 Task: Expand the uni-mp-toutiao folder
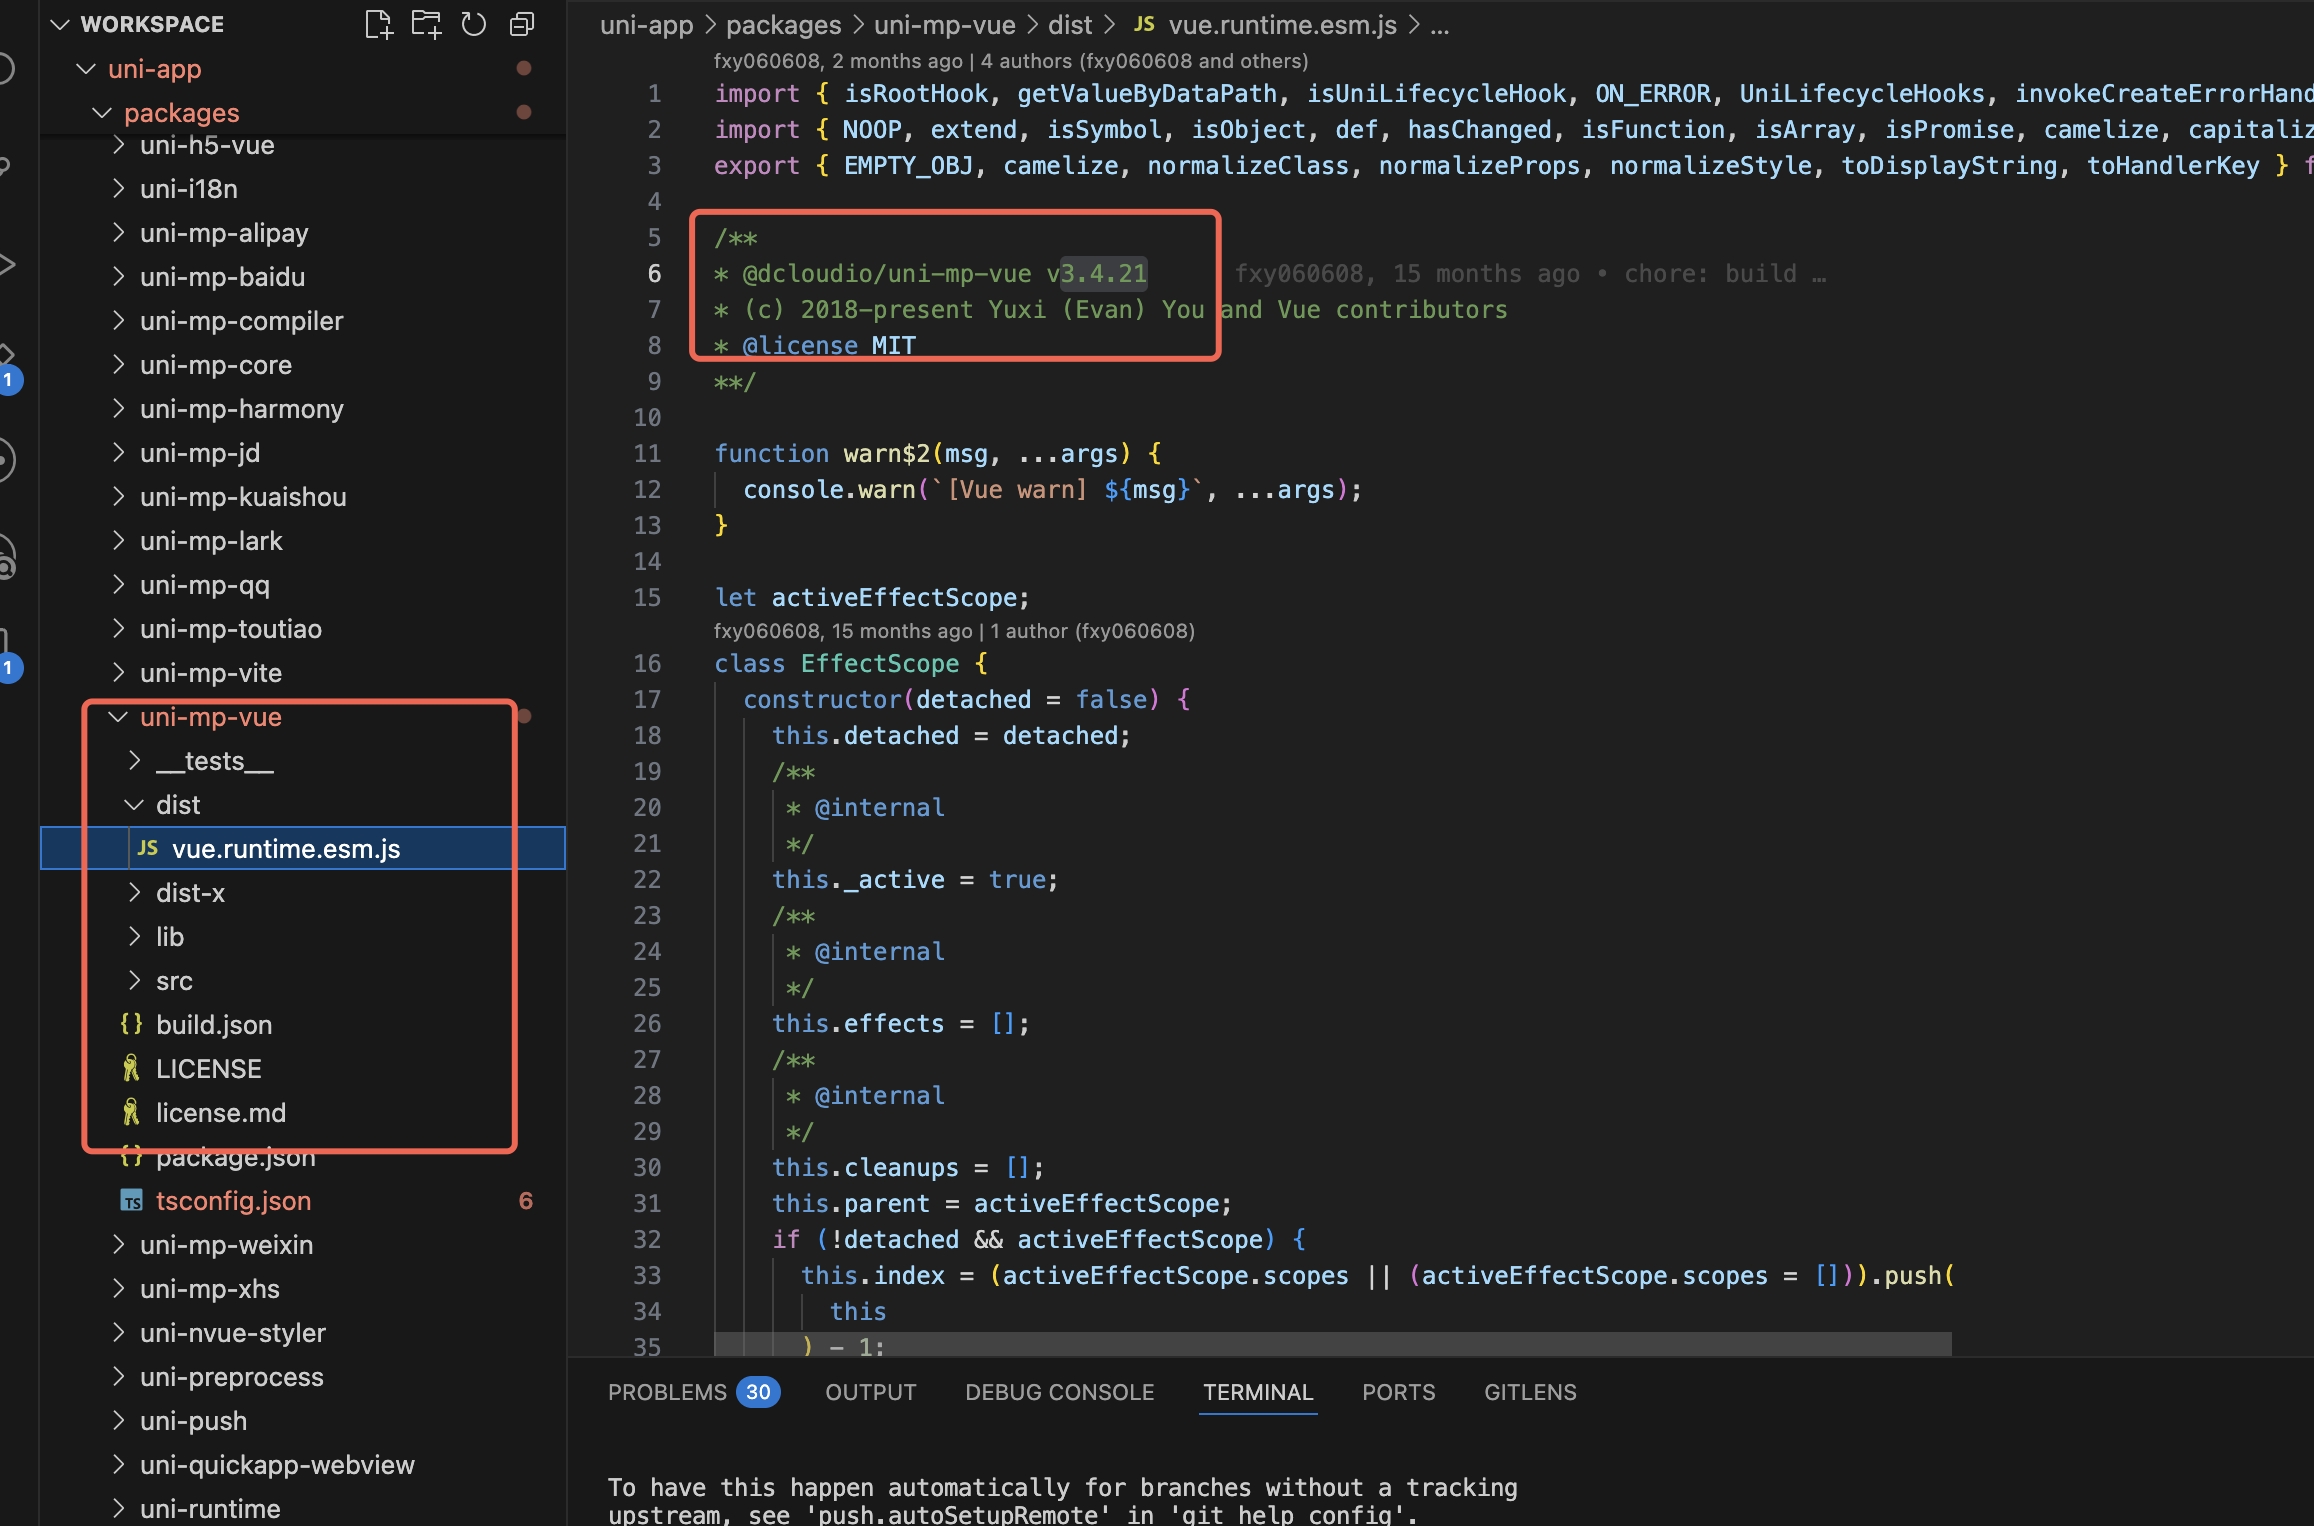coord(118,628)
